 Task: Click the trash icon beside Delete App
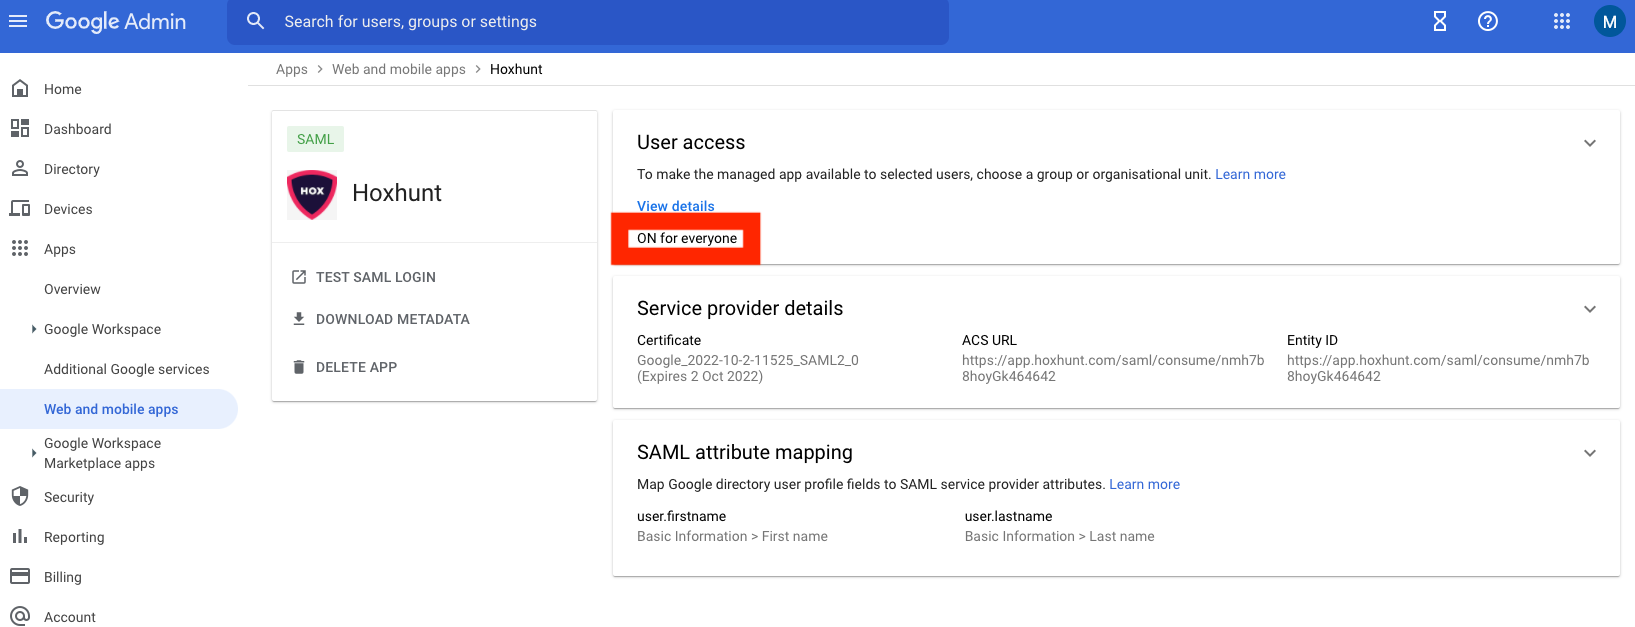pyautogui.click(x=298, y=367)
